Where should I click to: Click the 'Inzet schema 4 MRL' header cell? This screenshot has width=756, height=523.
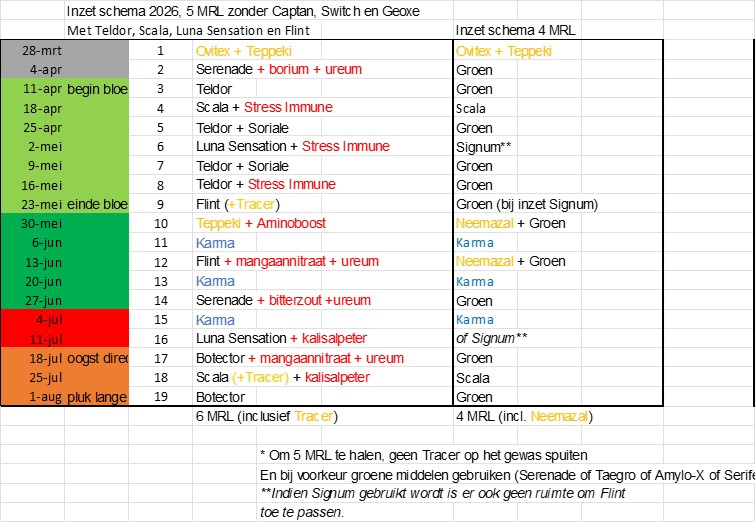tap(515, 30)
